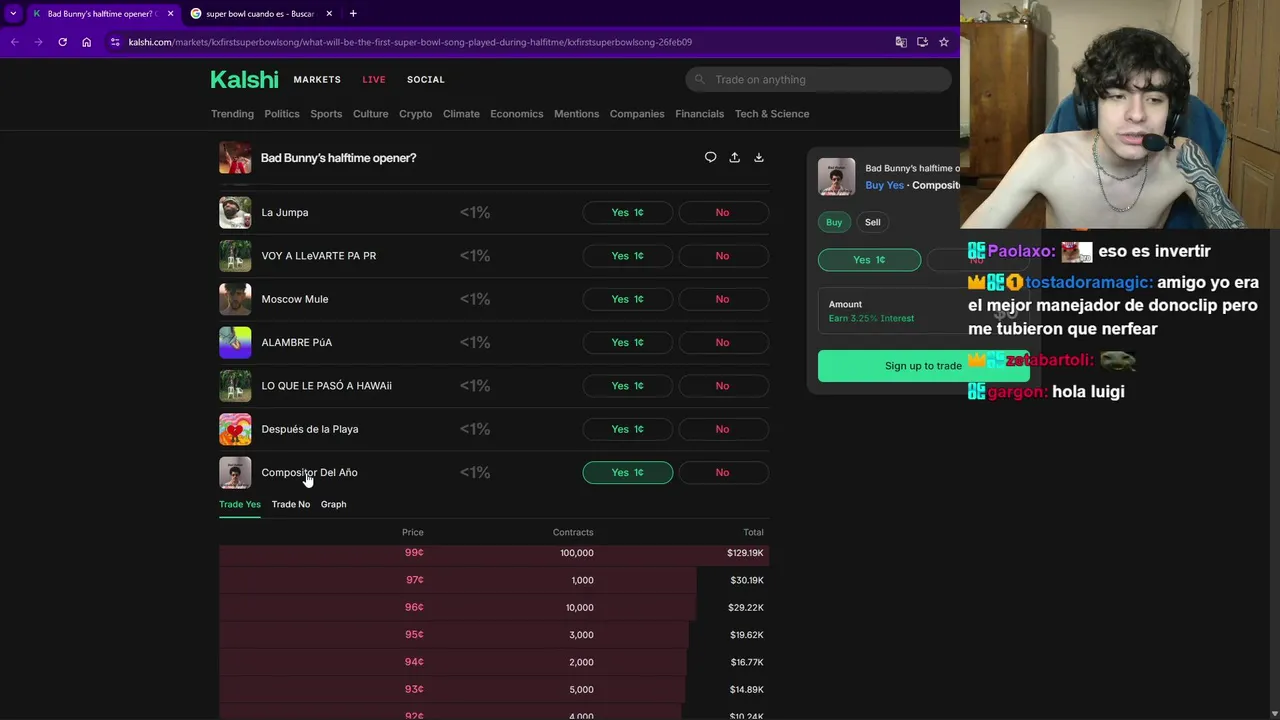This screenshot has width=1280, height=720.
Task: Open the LIVE section
Action: [x=373, y=79]
